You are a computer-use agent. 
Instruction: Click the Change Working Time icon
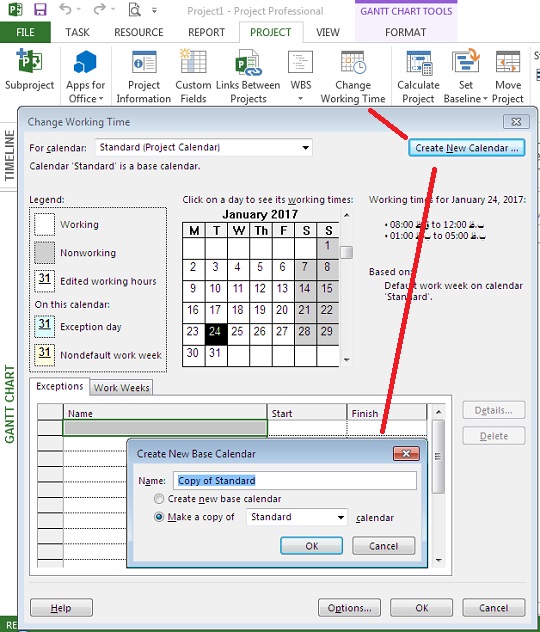tap(353, 63)
